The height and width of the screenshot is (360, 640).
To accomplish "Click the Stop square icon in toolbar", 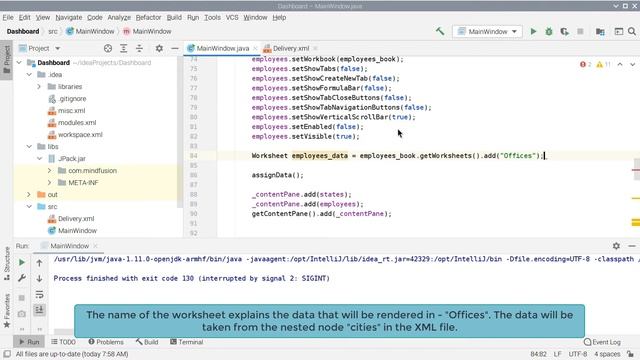I will click(580, 31).
